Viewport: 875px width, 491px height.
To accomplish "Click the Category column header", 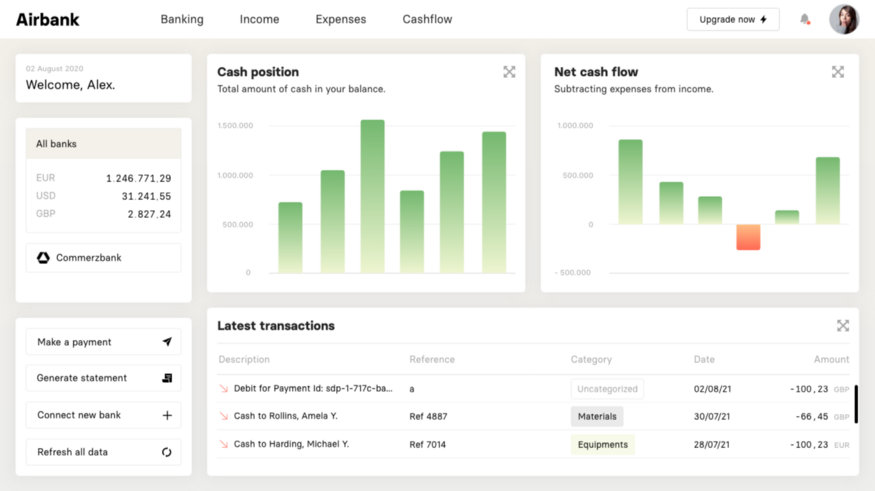I will pos(591,359).
